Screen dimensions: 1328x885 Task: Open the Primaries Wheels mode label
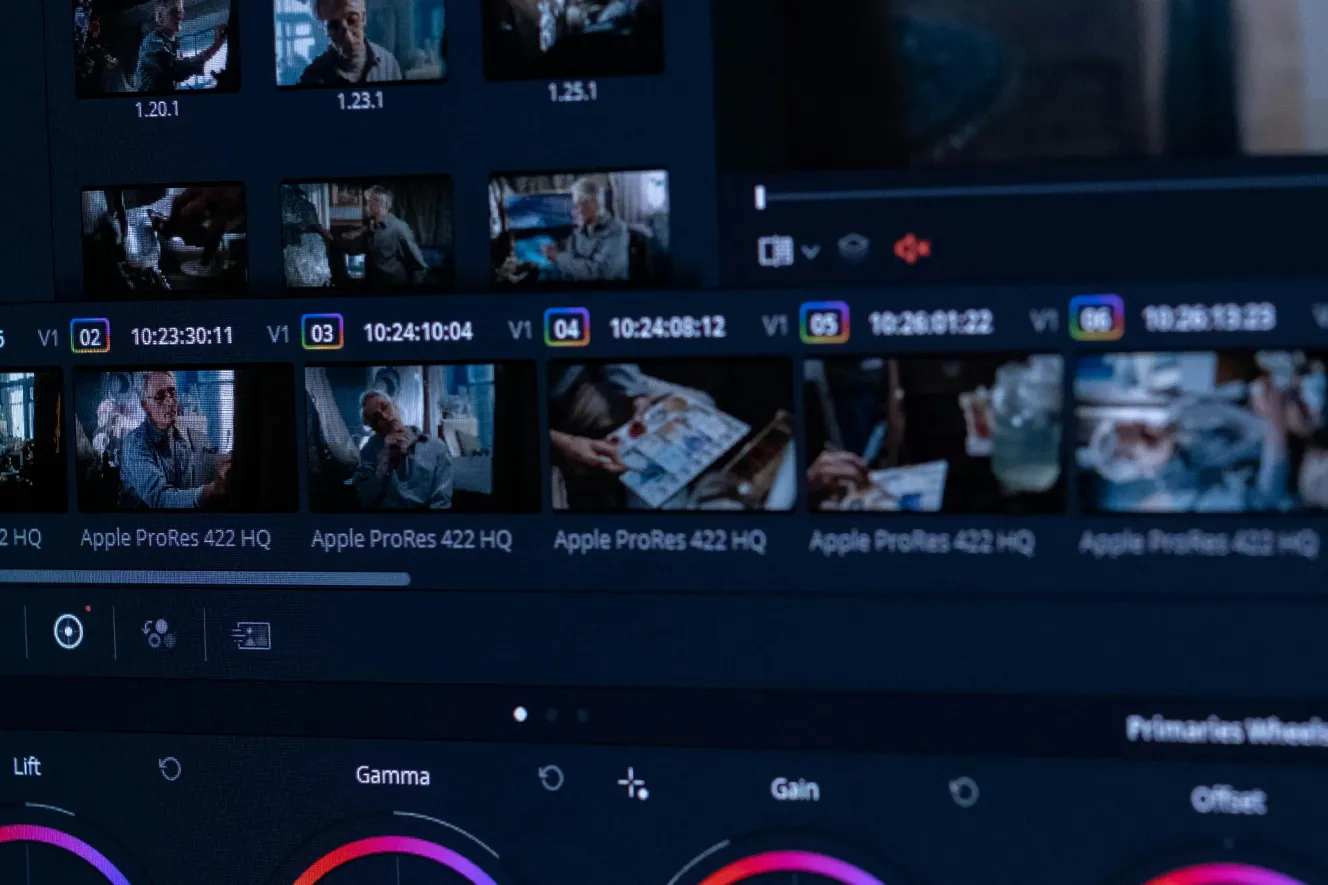pos(1225,730)
